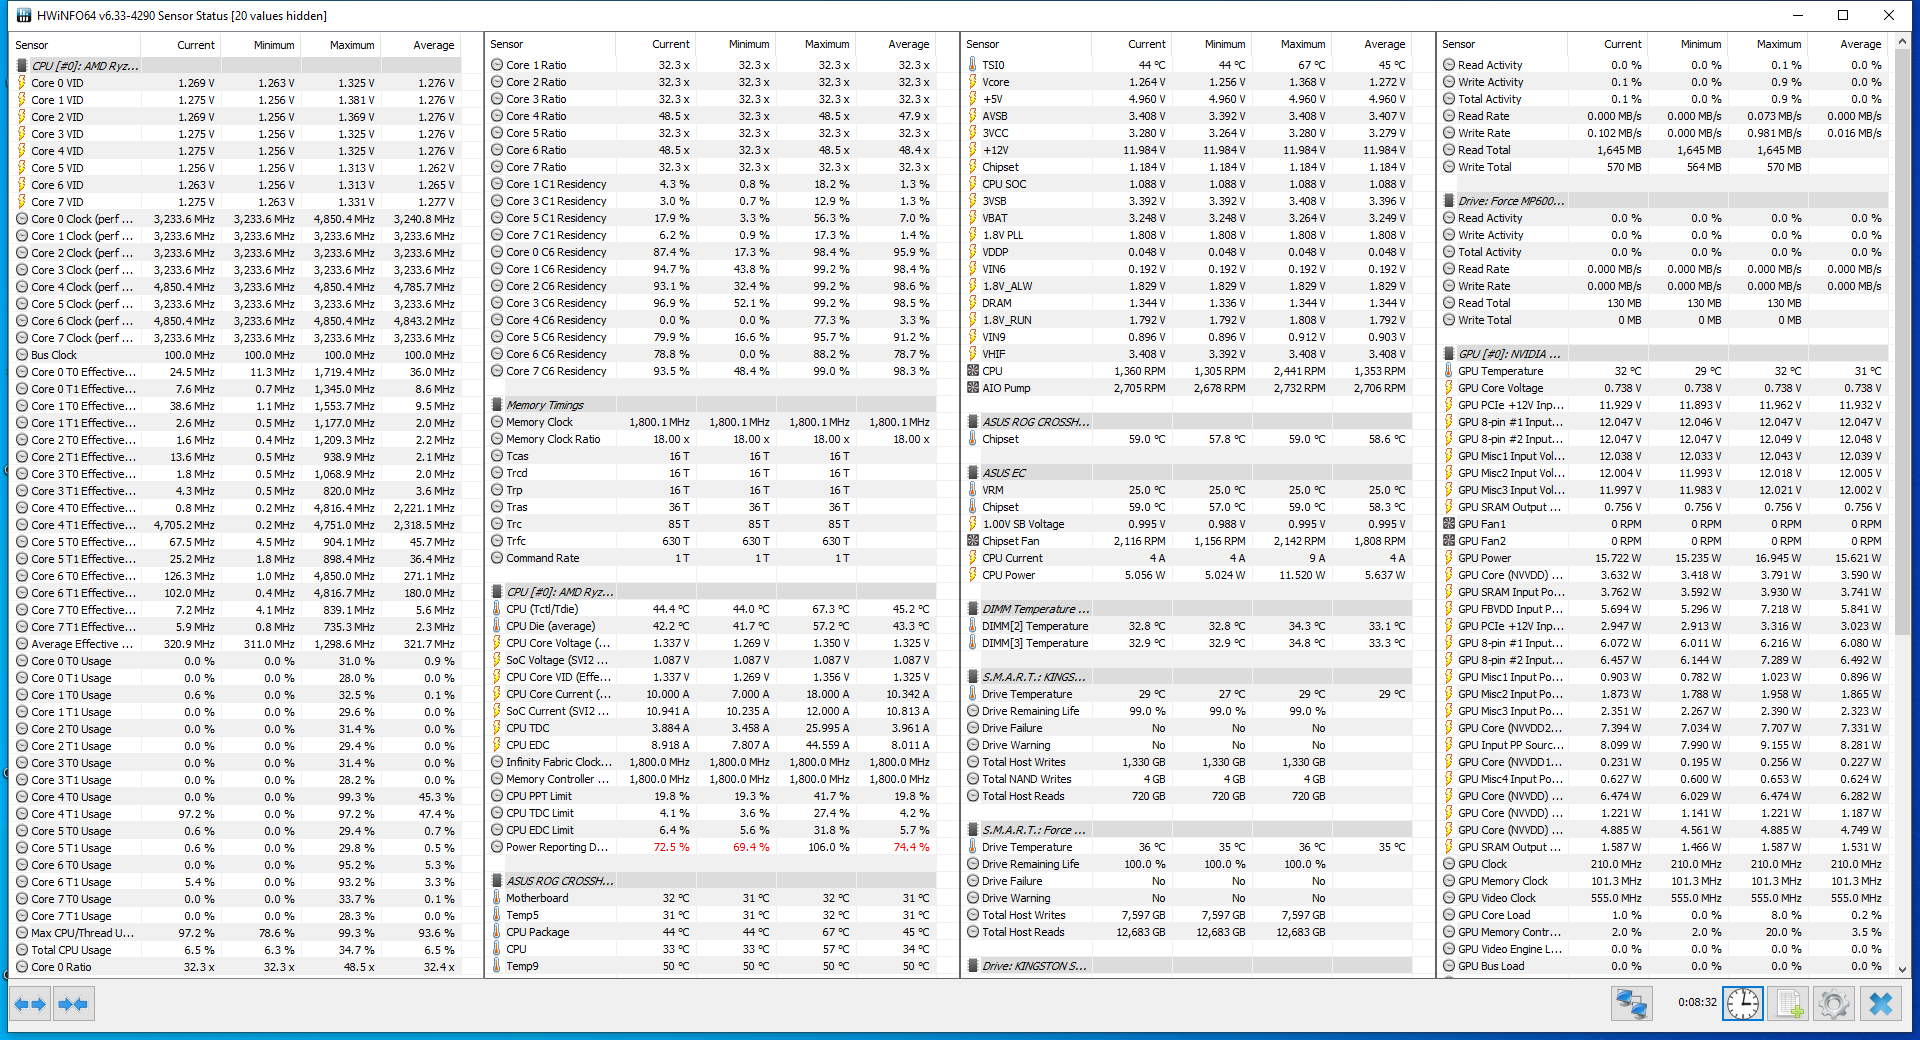Click the round icon beside Core 1 Ratio

click(x=497, y=65)
